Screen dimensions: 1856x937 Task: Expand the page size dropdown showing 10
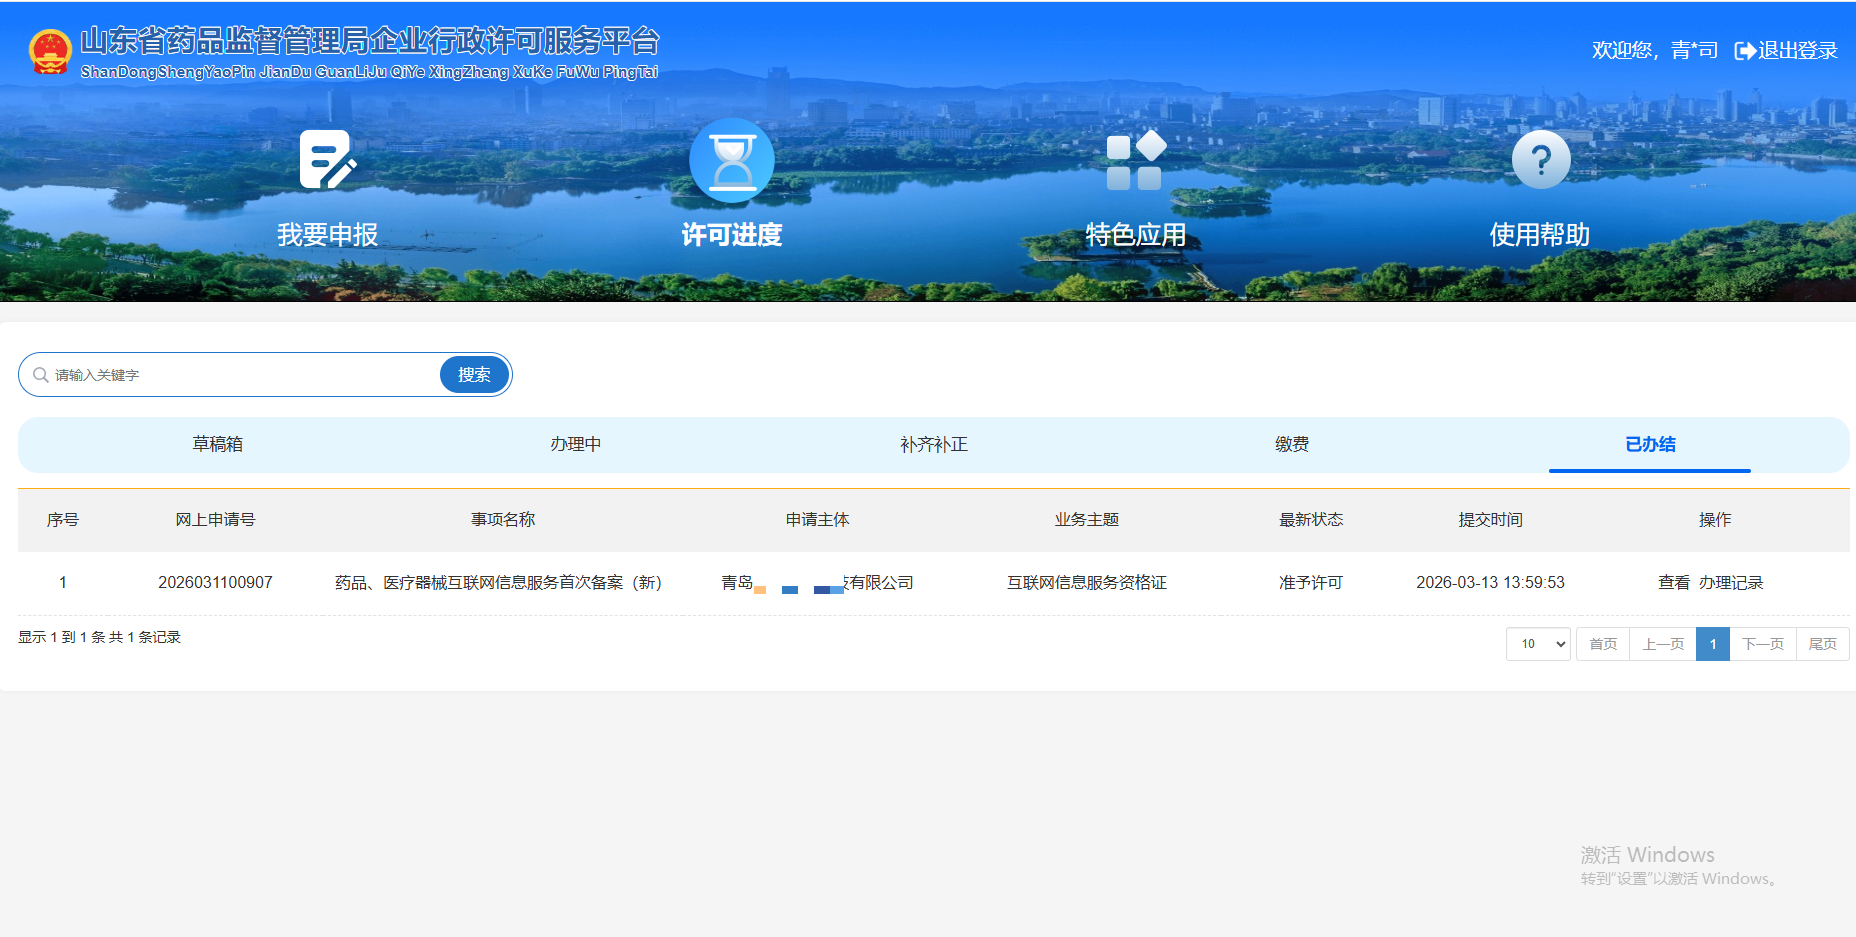1538,644
